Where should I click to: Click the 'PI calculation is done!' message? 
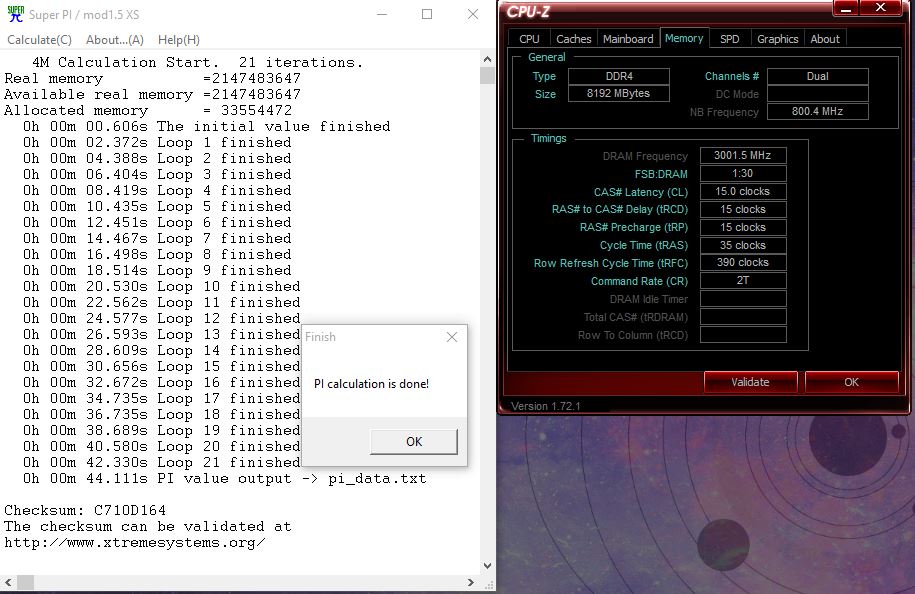371,384
